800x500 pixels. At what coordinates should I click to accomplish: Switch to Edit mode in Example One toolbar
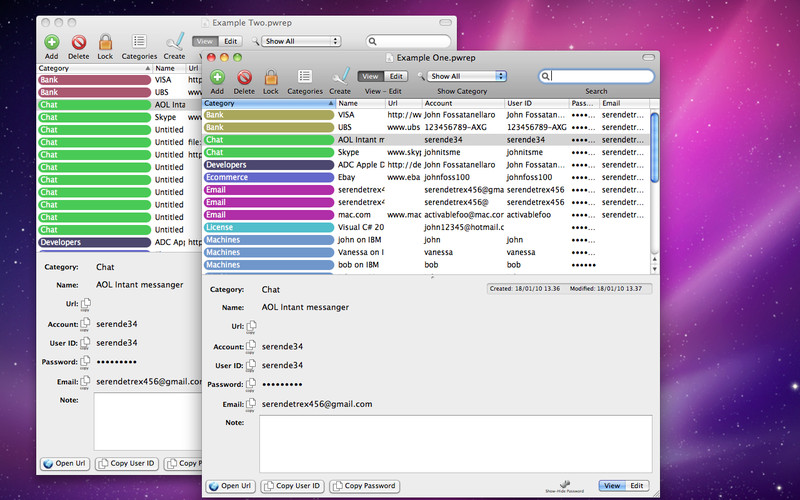pyautogui.click(x=396, y=77)
